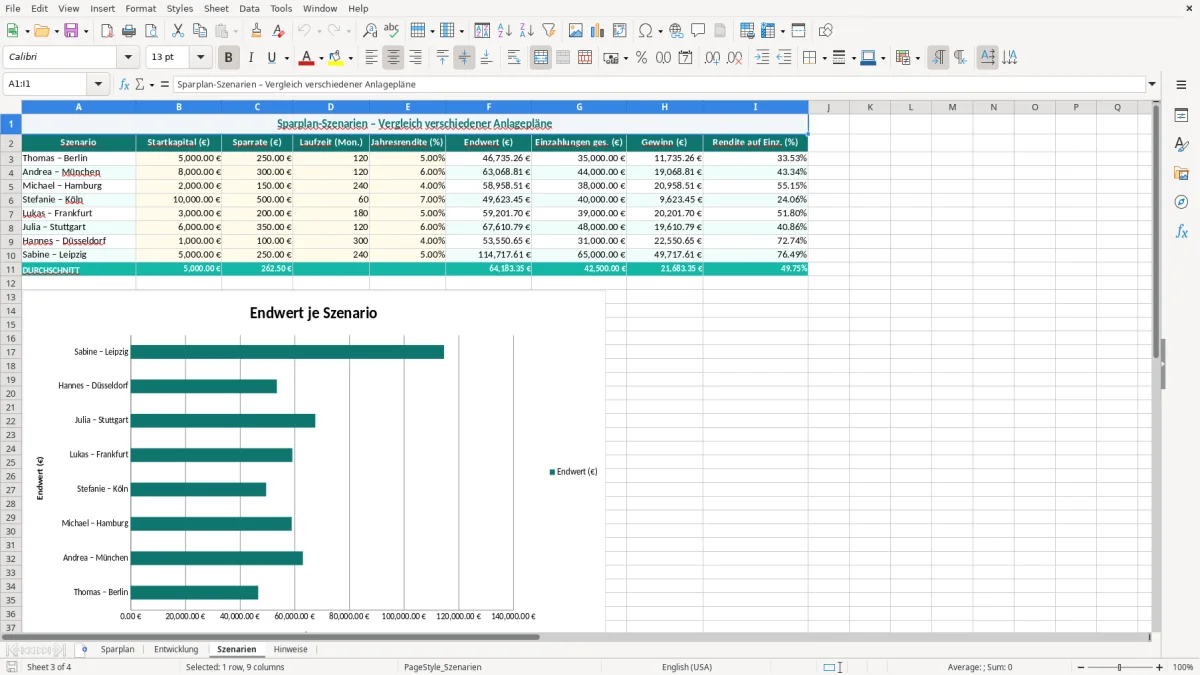1200x675 pixels.
Task: Toggle Center Horizontally alignment
Action: coord(394,58)
